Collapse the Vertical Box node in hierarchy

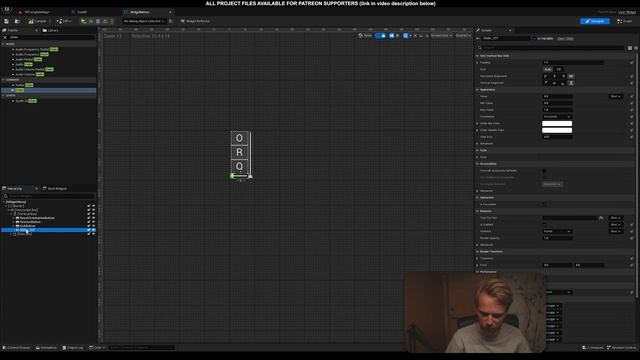tap(11, 214)
